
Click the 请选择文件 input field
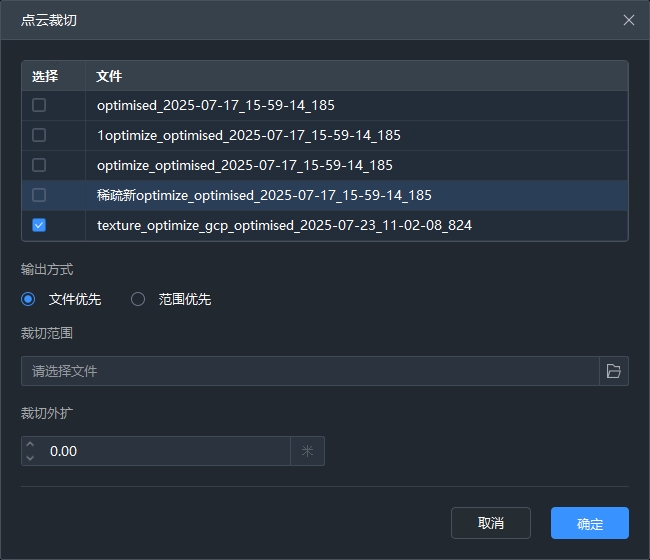point(310,371)
